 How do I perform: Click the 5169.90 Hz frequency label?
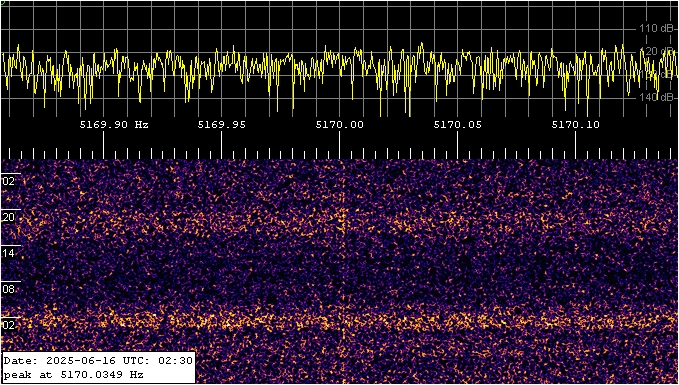point(114,125)
